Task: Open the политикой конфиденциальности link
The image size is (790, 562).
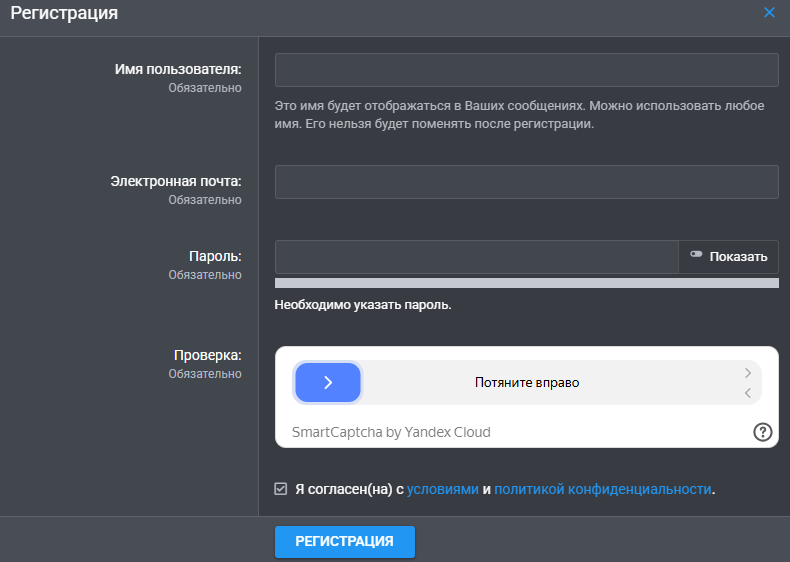Action: pos(603,489)
